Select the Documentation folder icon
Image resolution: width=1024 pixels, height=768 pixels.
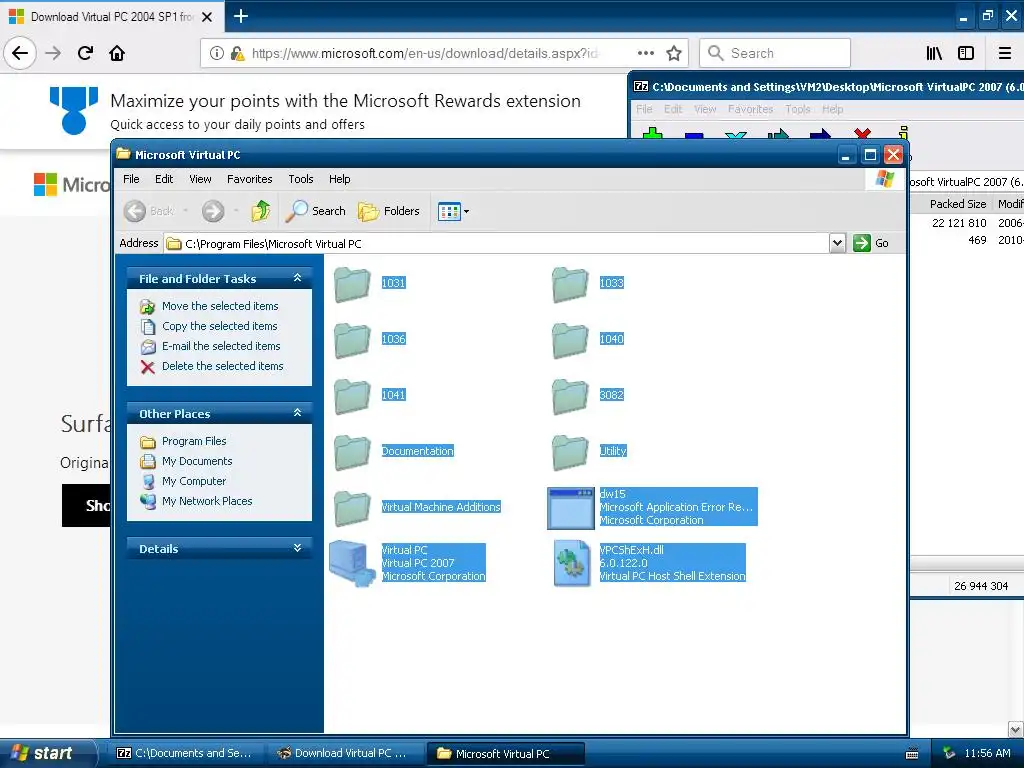click(353, 453)
